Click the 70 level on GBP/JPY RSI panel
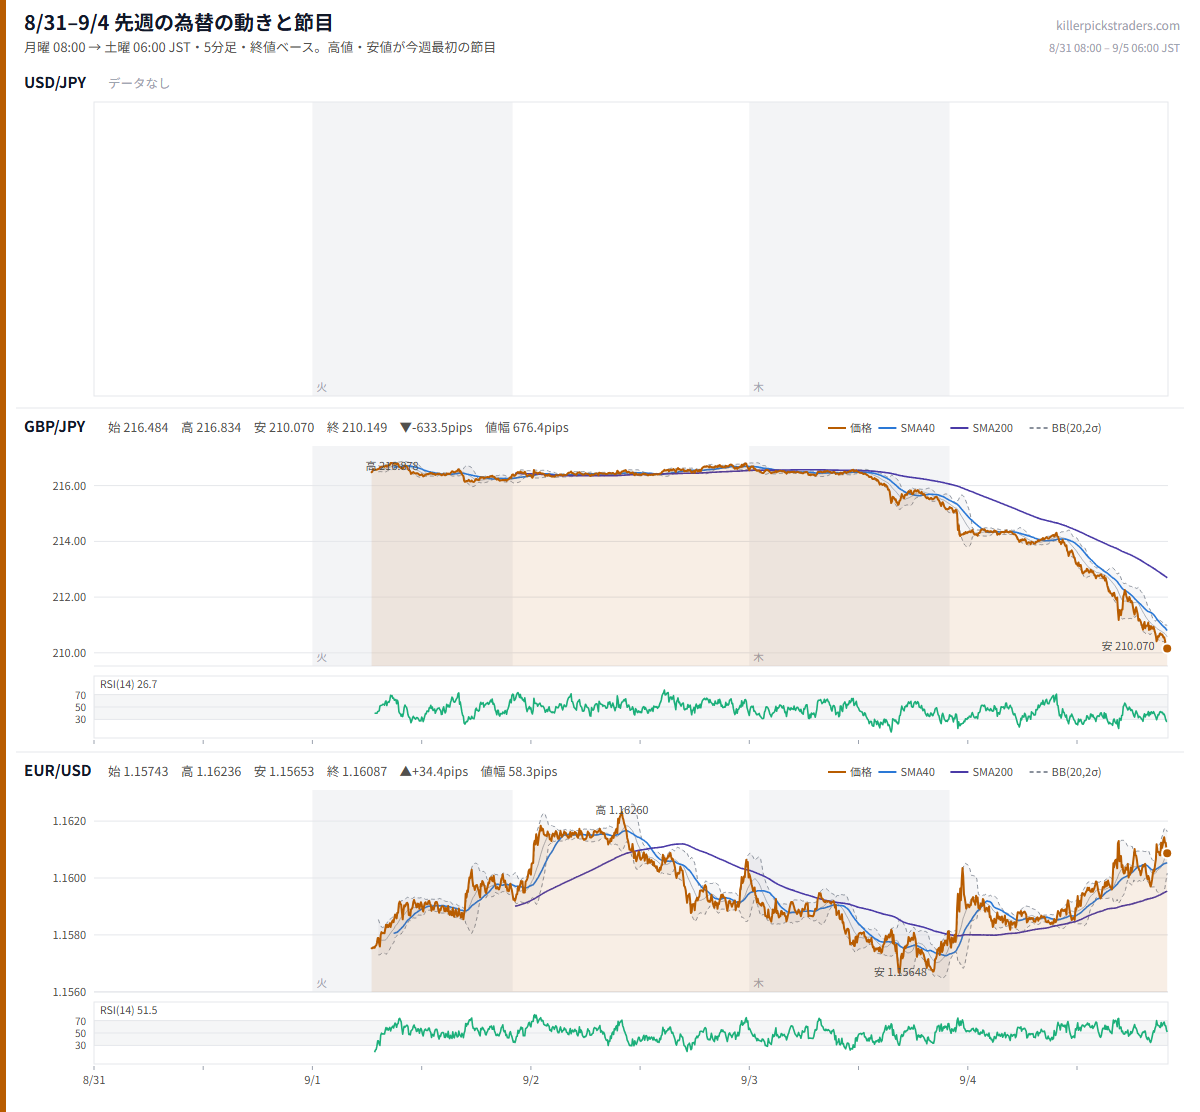 (81, 695)
